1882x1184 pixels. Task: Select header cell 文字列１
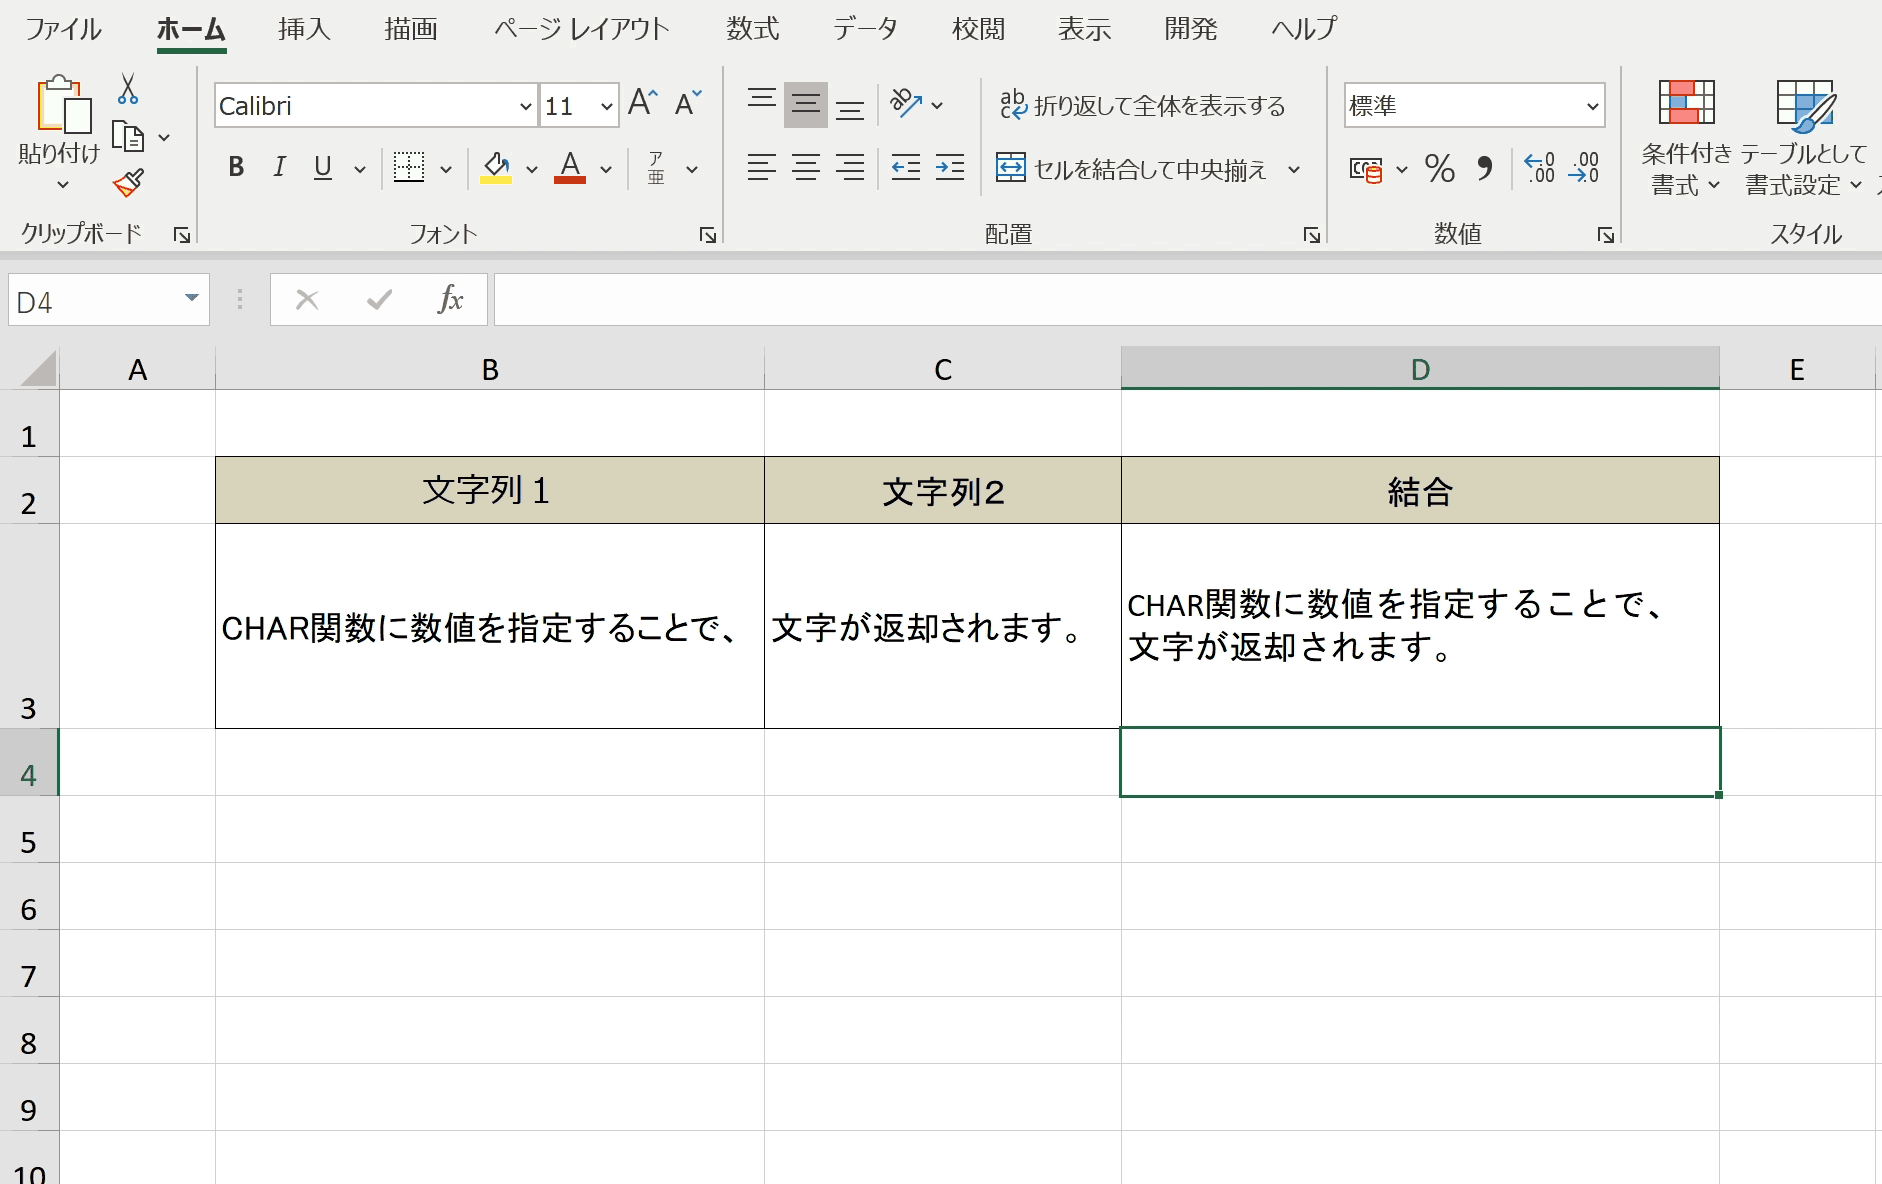490,490
